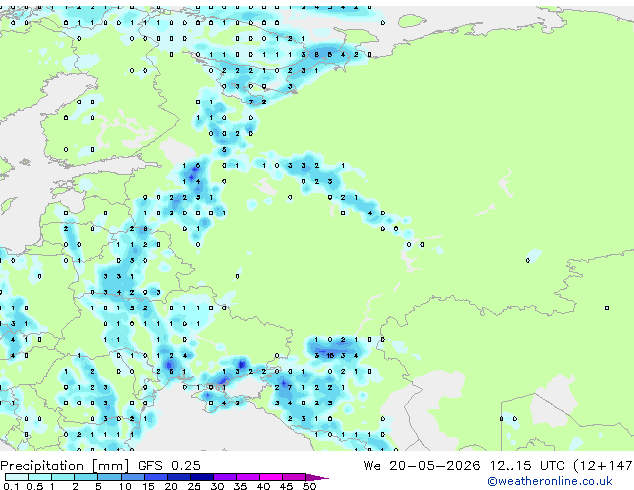Click the 'GFS 0.25' model label

click(169, 466)
